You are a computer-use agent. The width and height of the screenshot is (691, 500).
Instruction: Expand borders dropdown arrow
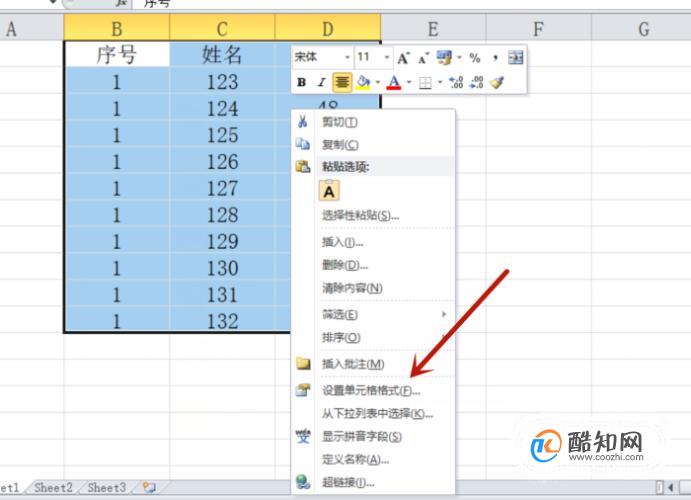(439, 82)
